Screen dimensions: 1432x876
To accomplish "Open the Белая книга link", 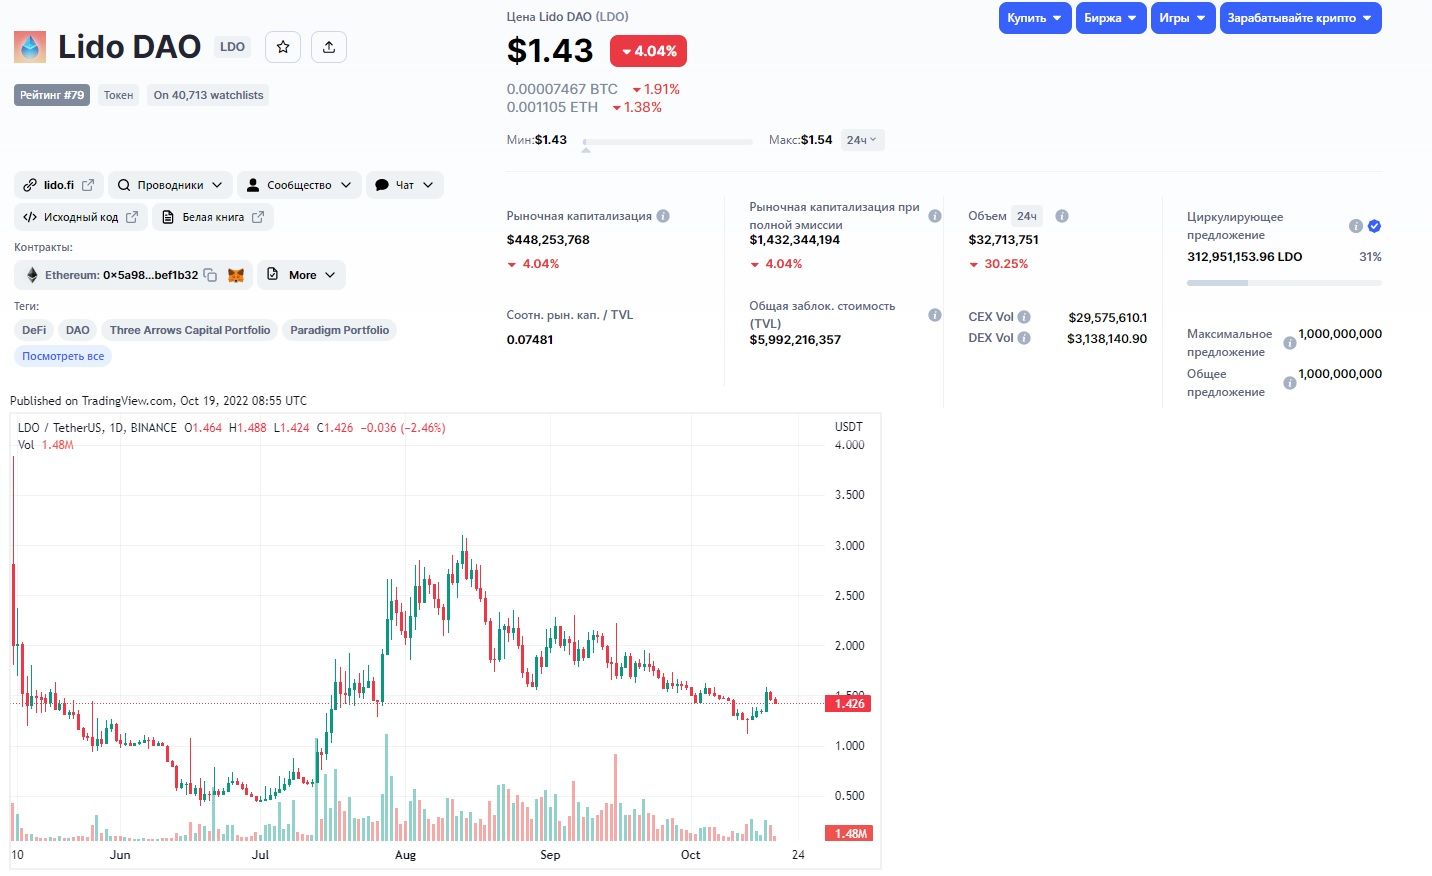I will pos(213,217).
